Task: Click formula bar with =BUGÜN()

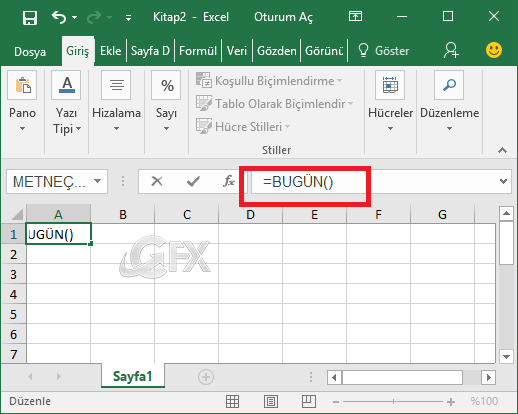Action: pyautogui.click(x=373, y=182)
